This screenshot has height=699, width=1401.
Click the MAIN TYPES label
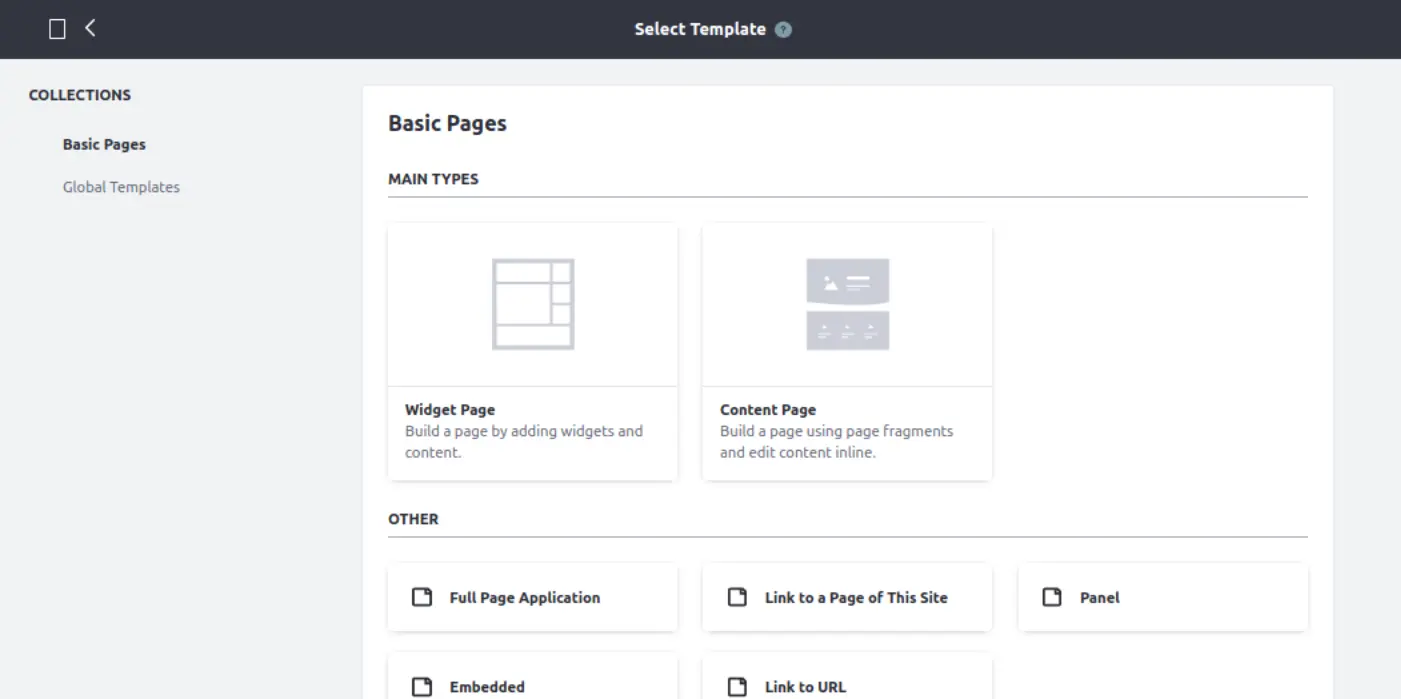pos(433,179)
